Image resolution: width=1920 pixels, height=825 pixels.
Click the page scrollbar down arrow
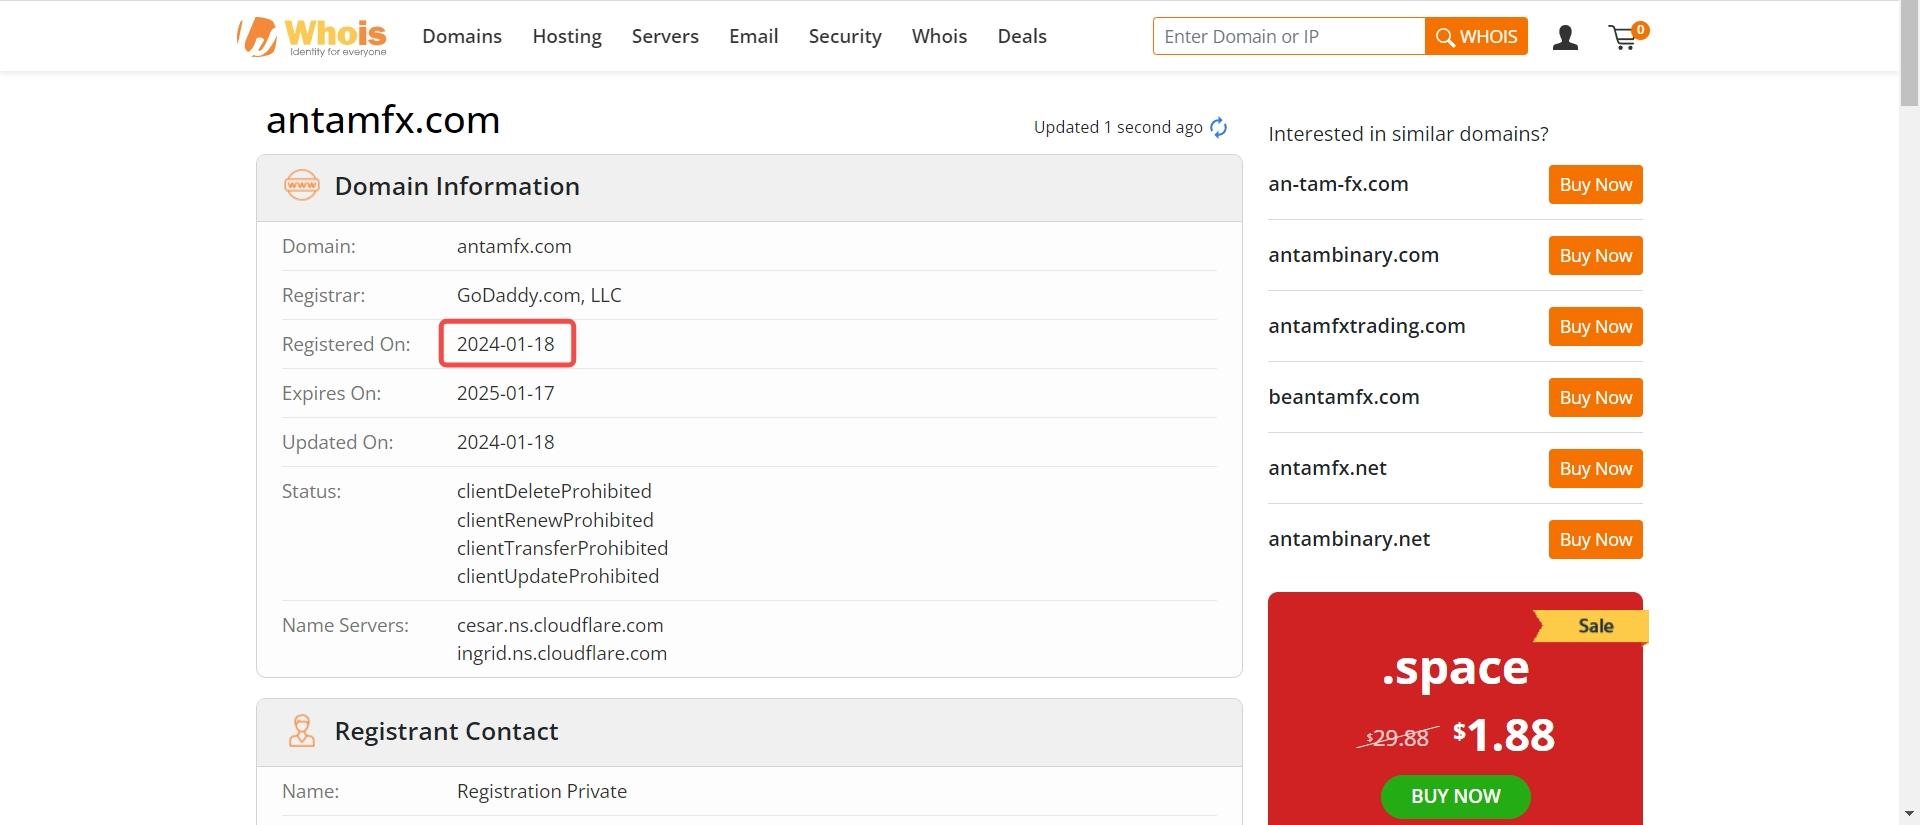[x=1909, y=814]
